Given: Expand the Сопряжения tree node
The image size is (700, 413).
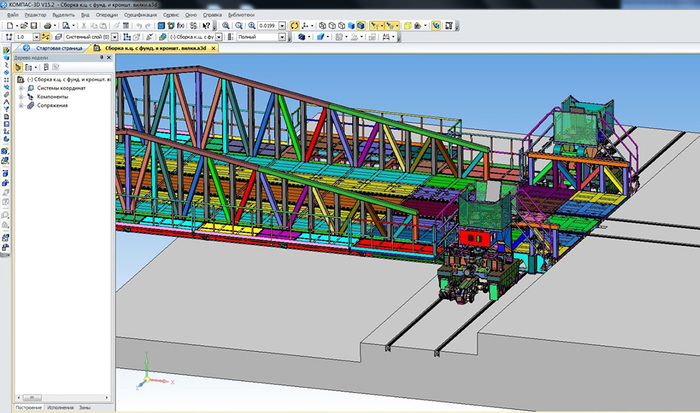Looking at the screenshot, I should 20,104.
